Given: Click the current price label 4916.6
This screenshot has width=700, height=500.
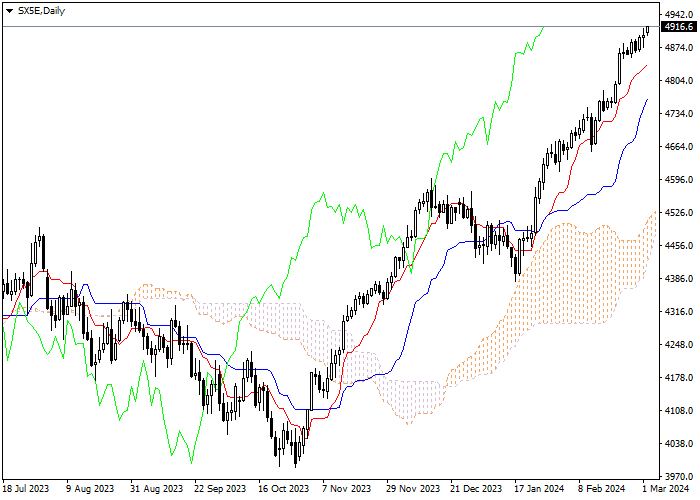Looking at the screenshot, I should tap(679, 27).
